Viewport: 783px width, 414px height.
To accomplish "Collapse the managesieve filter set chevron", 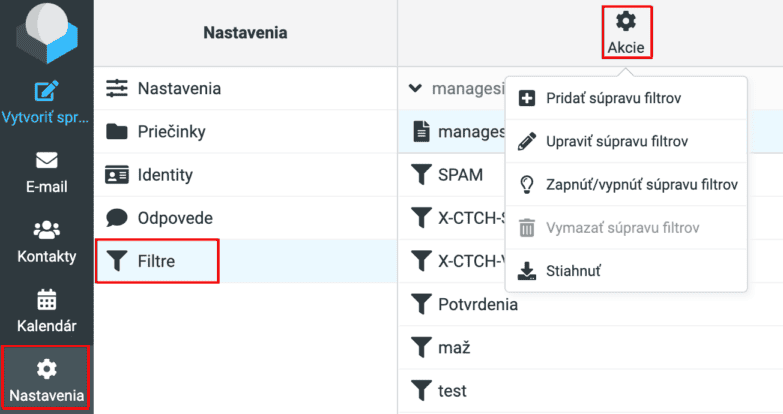I will [x=415, y=88].
